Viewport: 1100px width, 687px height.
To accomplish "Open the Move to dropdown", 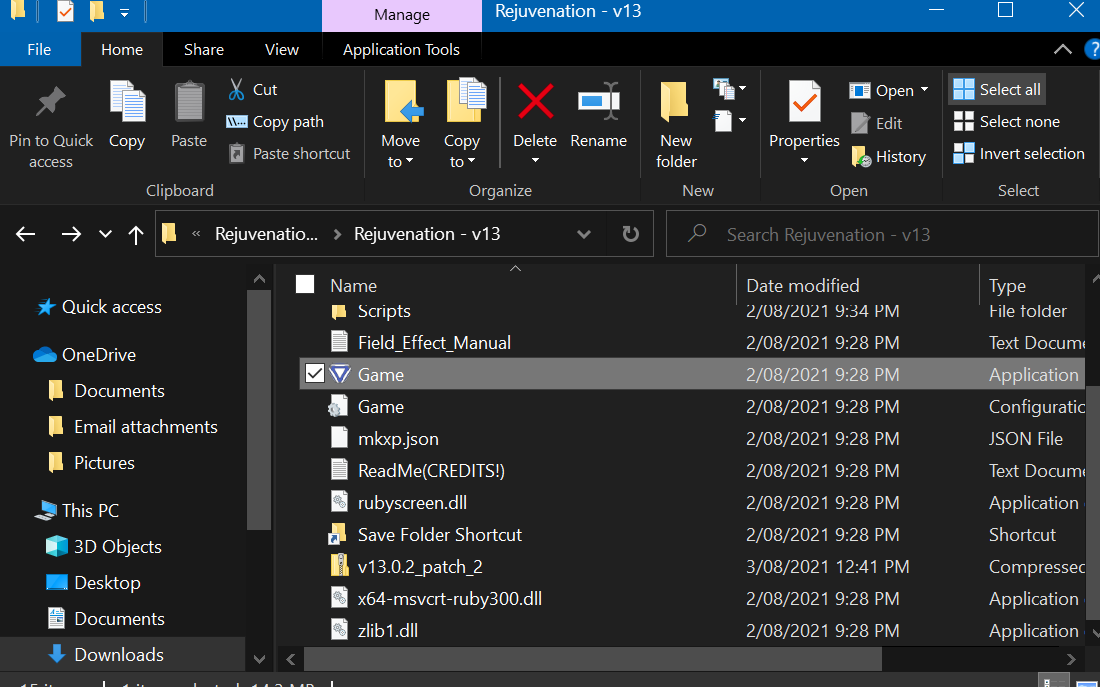I will pos(401,160).
